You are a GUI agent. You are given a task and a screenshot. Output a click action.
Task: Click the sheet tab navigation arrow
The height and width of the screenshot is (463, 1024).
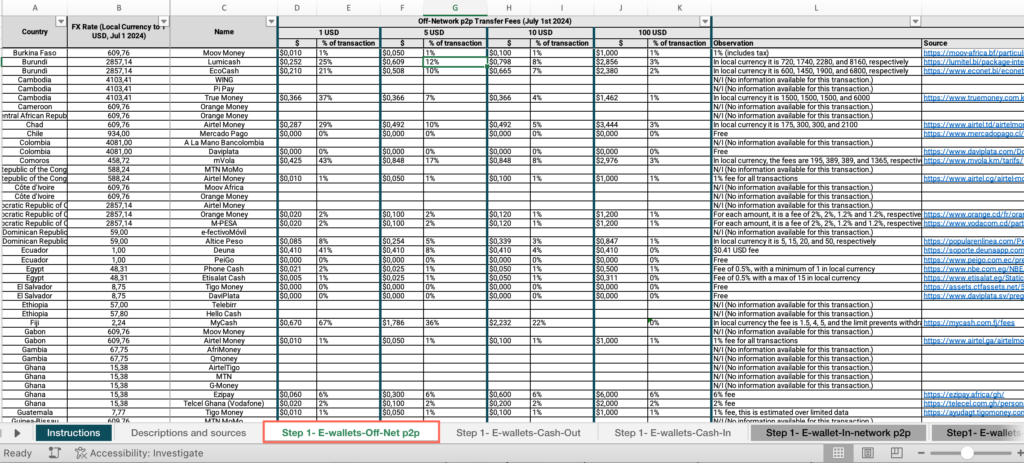coord(18,433)
